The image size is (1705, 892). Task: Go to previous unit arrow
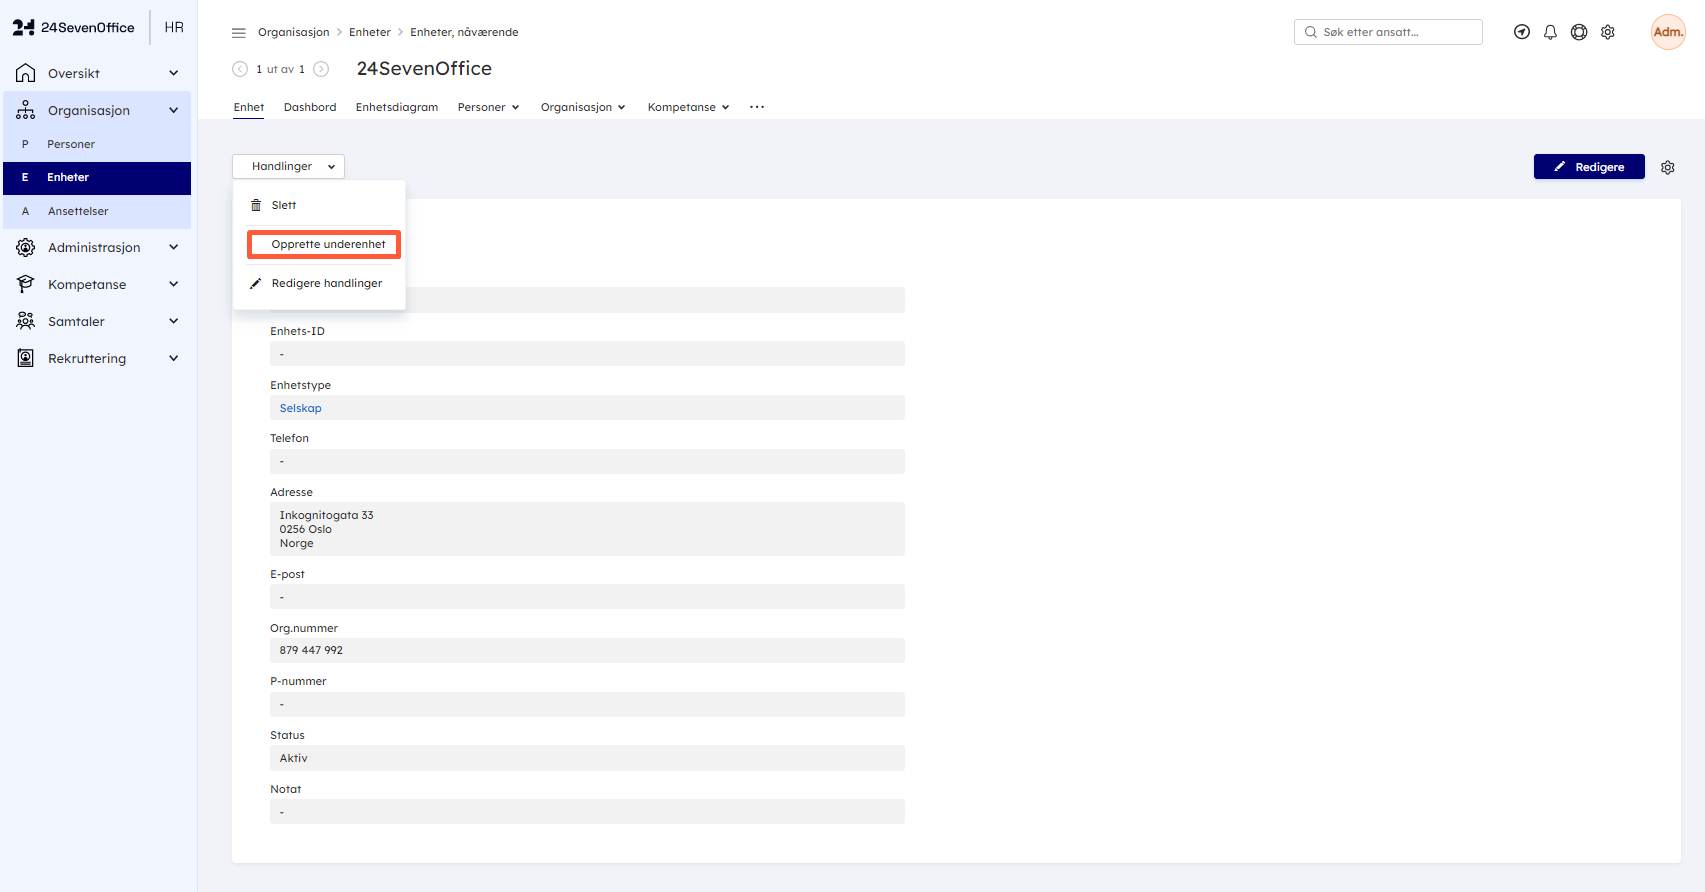pos(240,69)
